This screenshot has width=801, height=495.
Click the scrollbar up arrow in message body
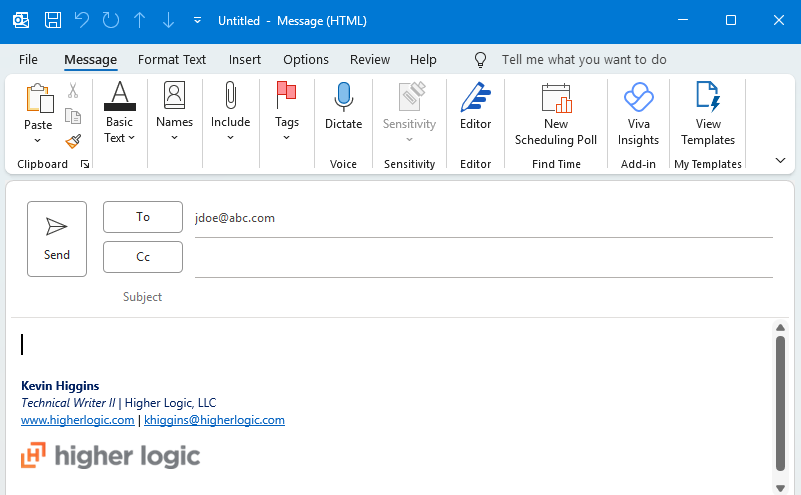tap(780, 327)
